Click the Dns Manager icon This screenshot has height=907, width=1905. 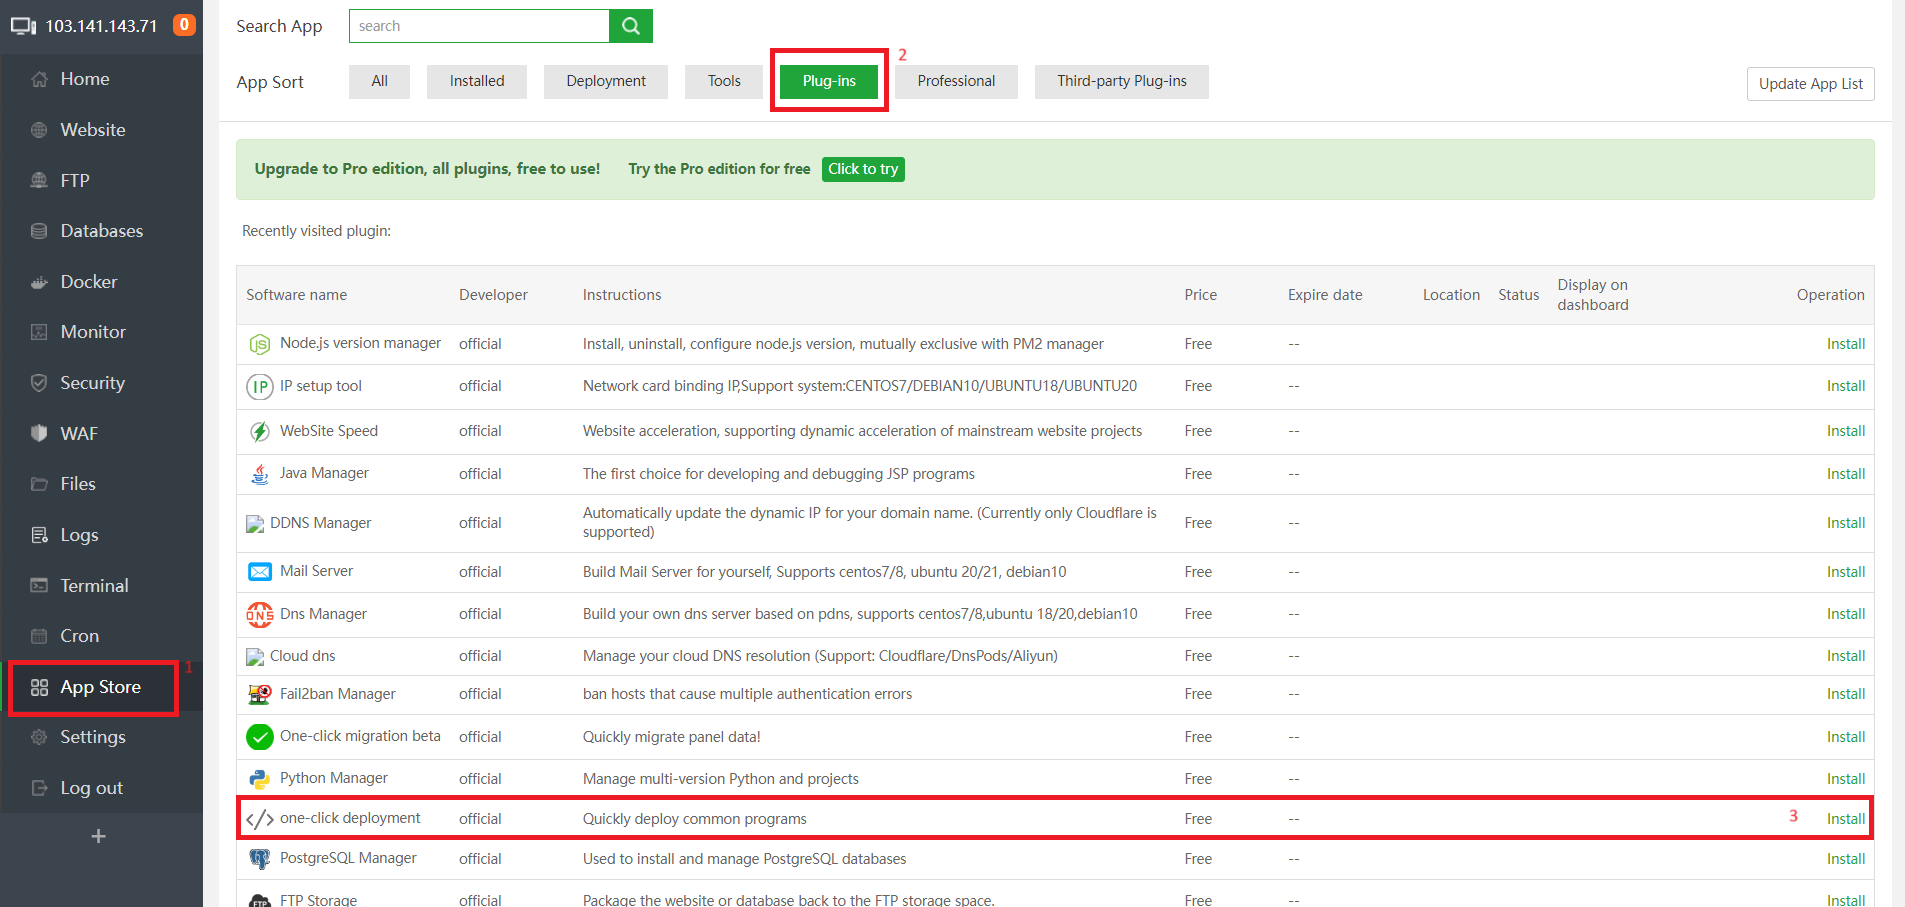point(259,615)
